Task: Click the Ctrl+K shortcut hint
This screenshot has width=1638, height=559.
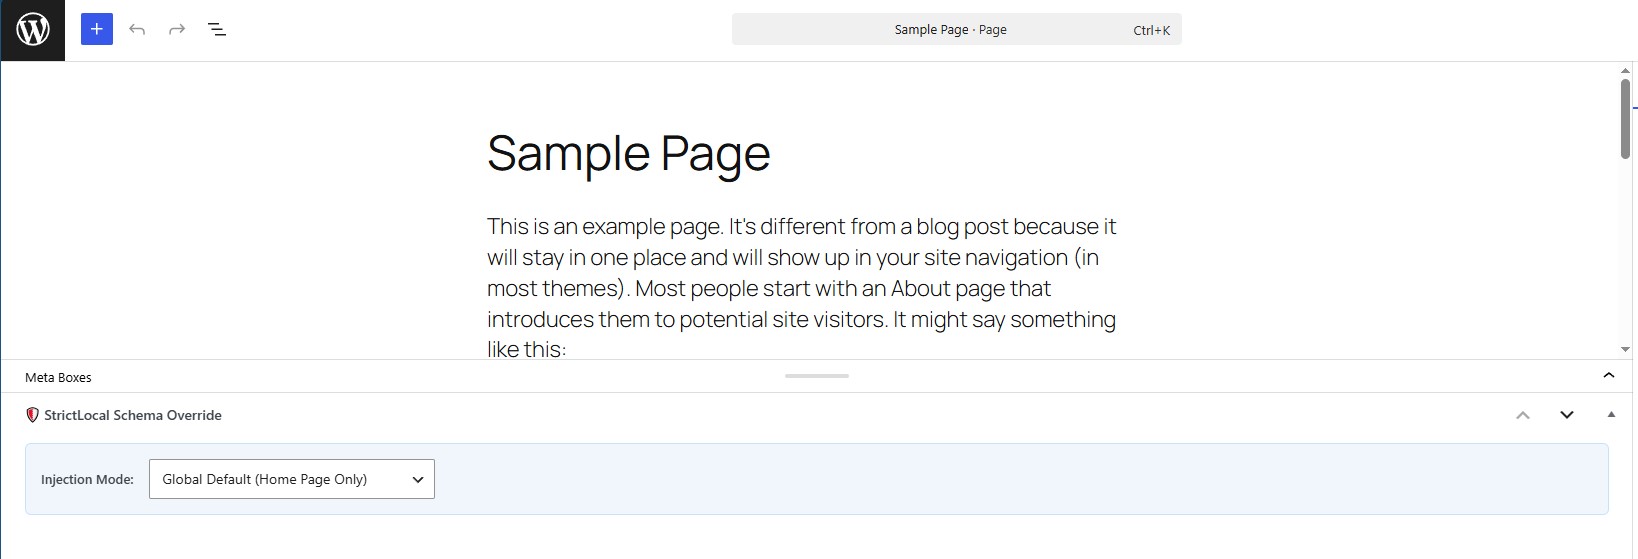Action: click(1151, 30)
